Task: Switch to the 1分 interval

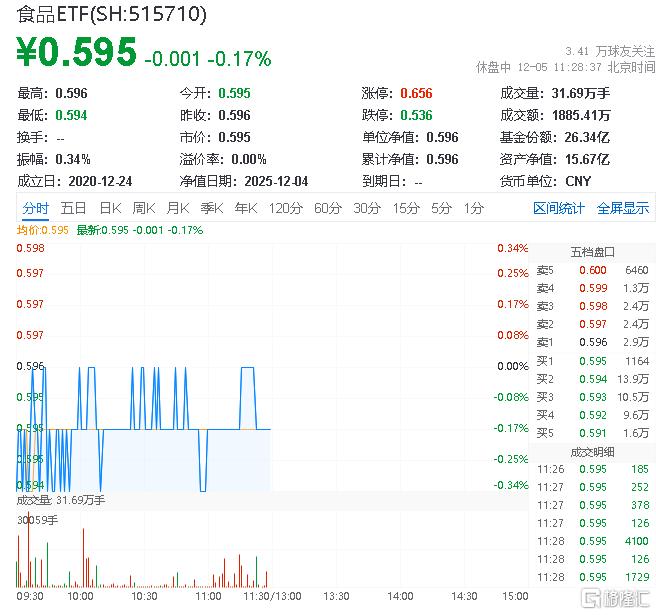Action: point(473,208)
